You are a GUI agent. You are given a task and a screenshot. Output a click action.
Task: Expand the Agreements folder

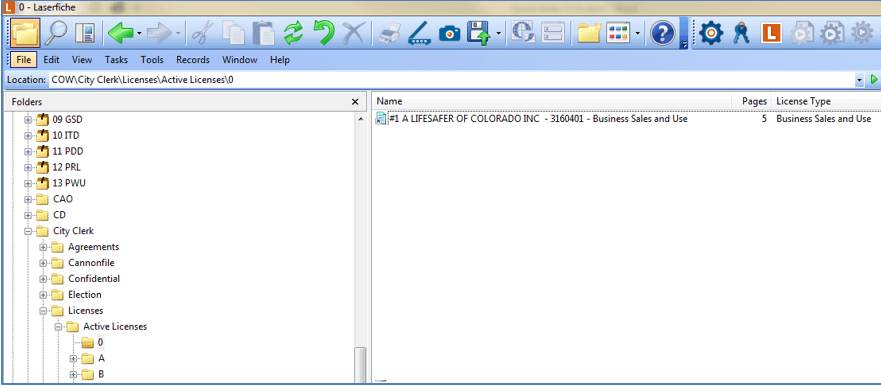point(43,247)
